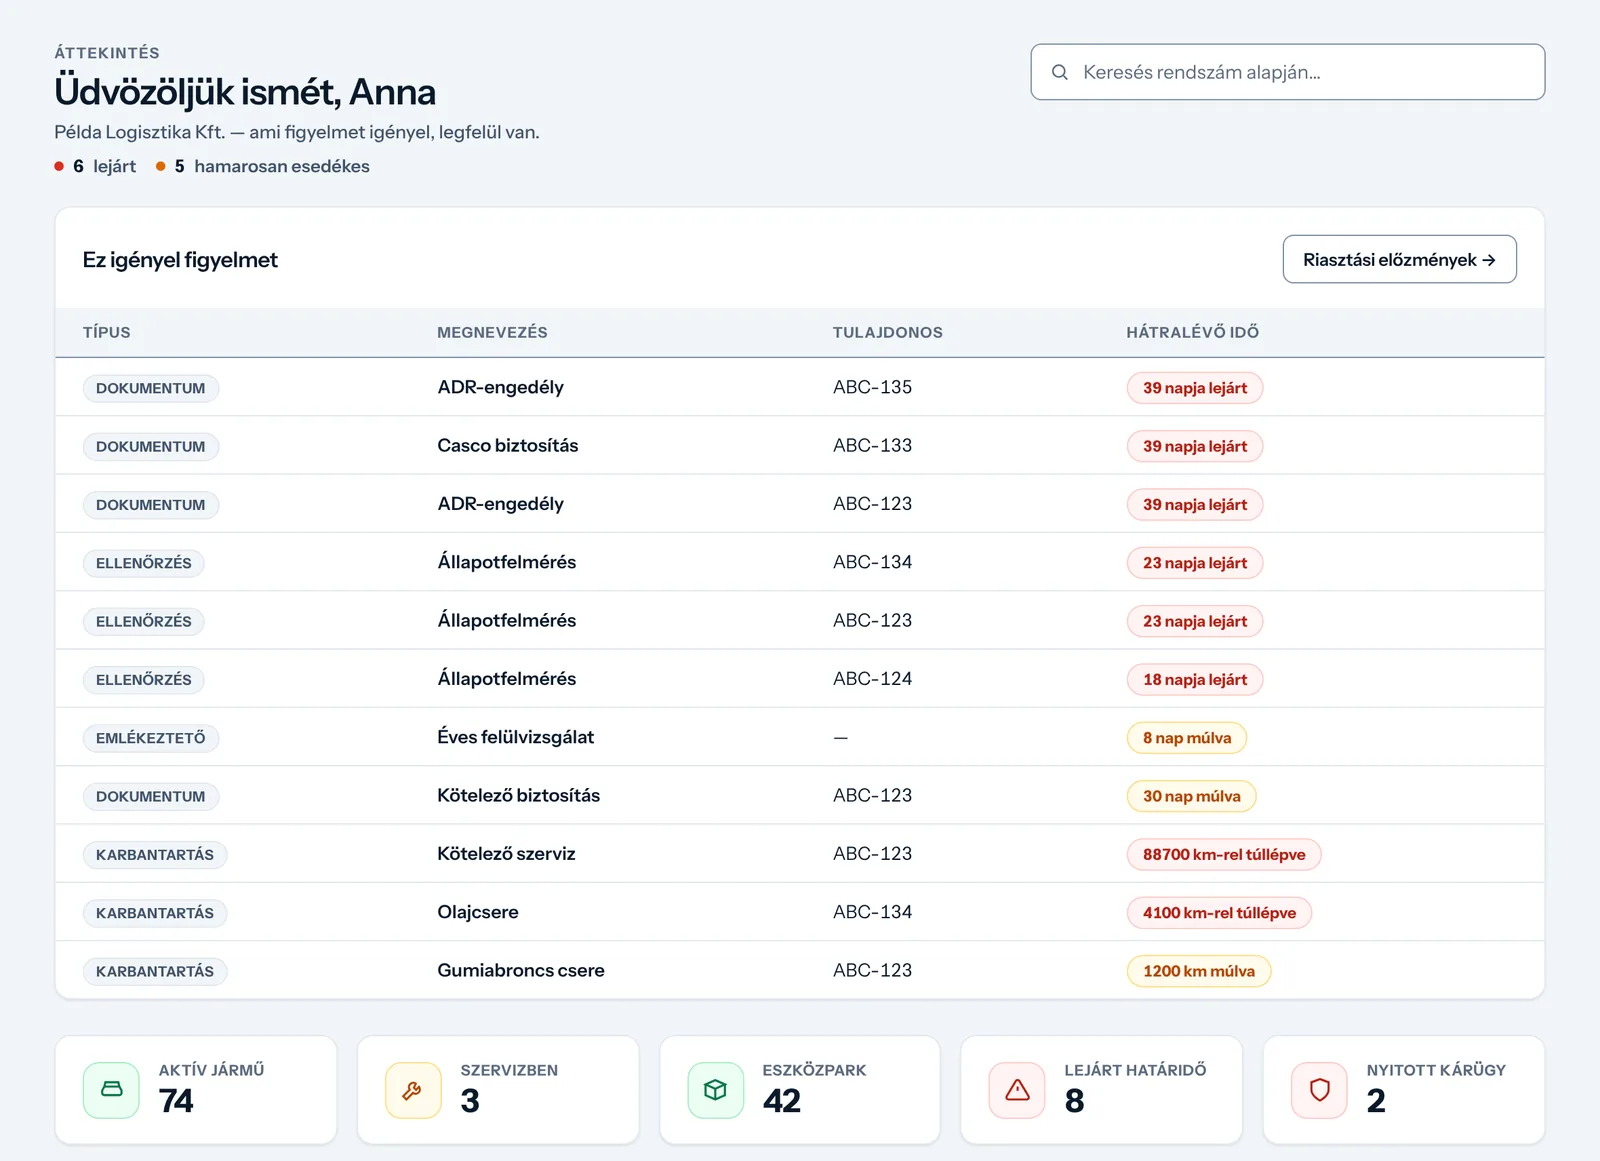Click the Tulajdonos column header

click(x=888, y=332)
